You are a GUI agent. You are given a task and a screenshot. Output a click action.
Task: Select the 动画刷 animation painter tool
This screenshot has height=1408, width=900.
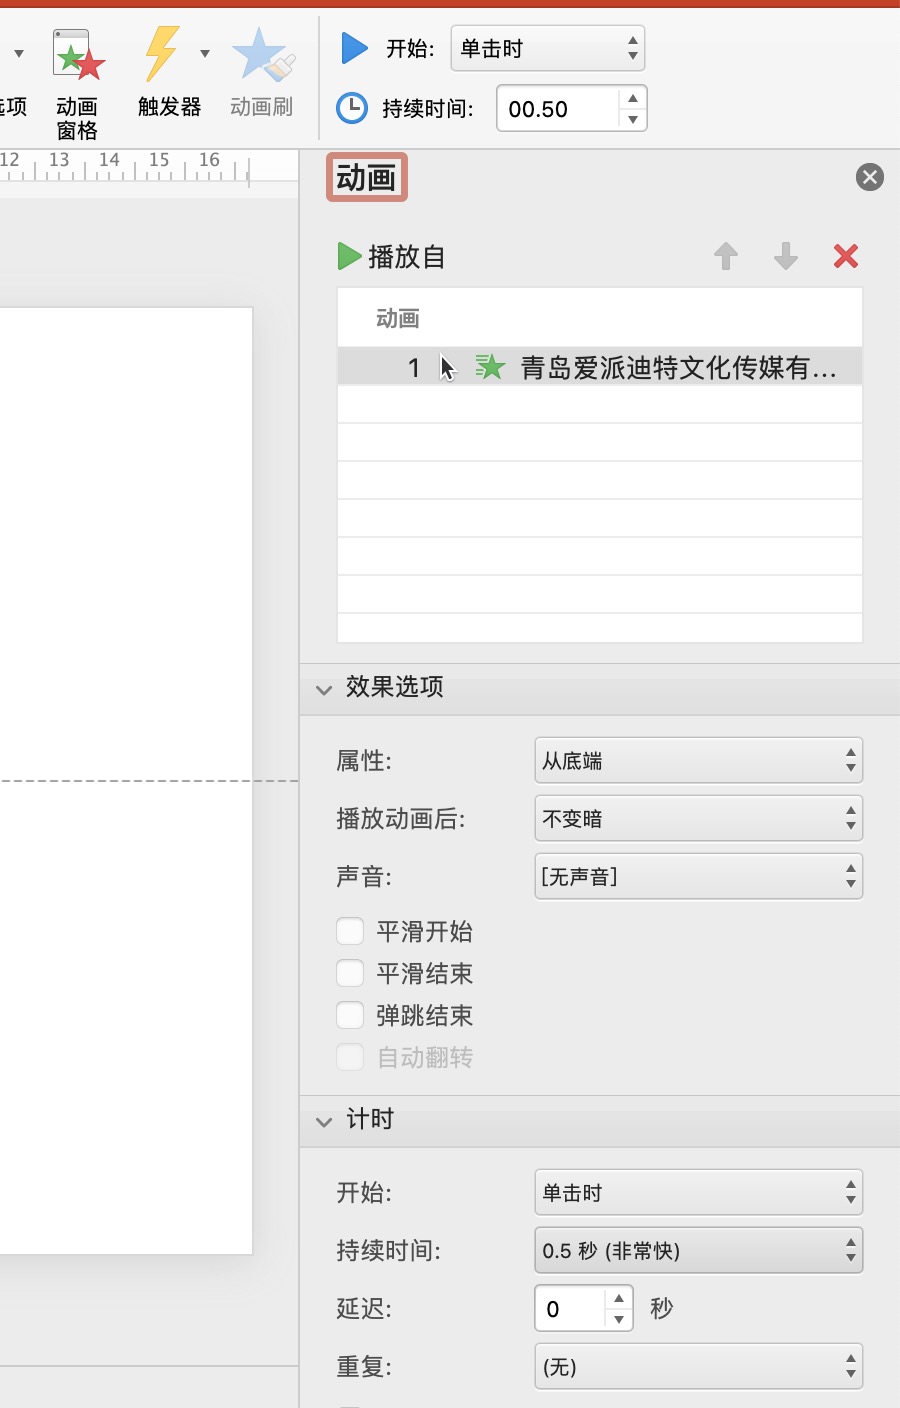point(262,72)
